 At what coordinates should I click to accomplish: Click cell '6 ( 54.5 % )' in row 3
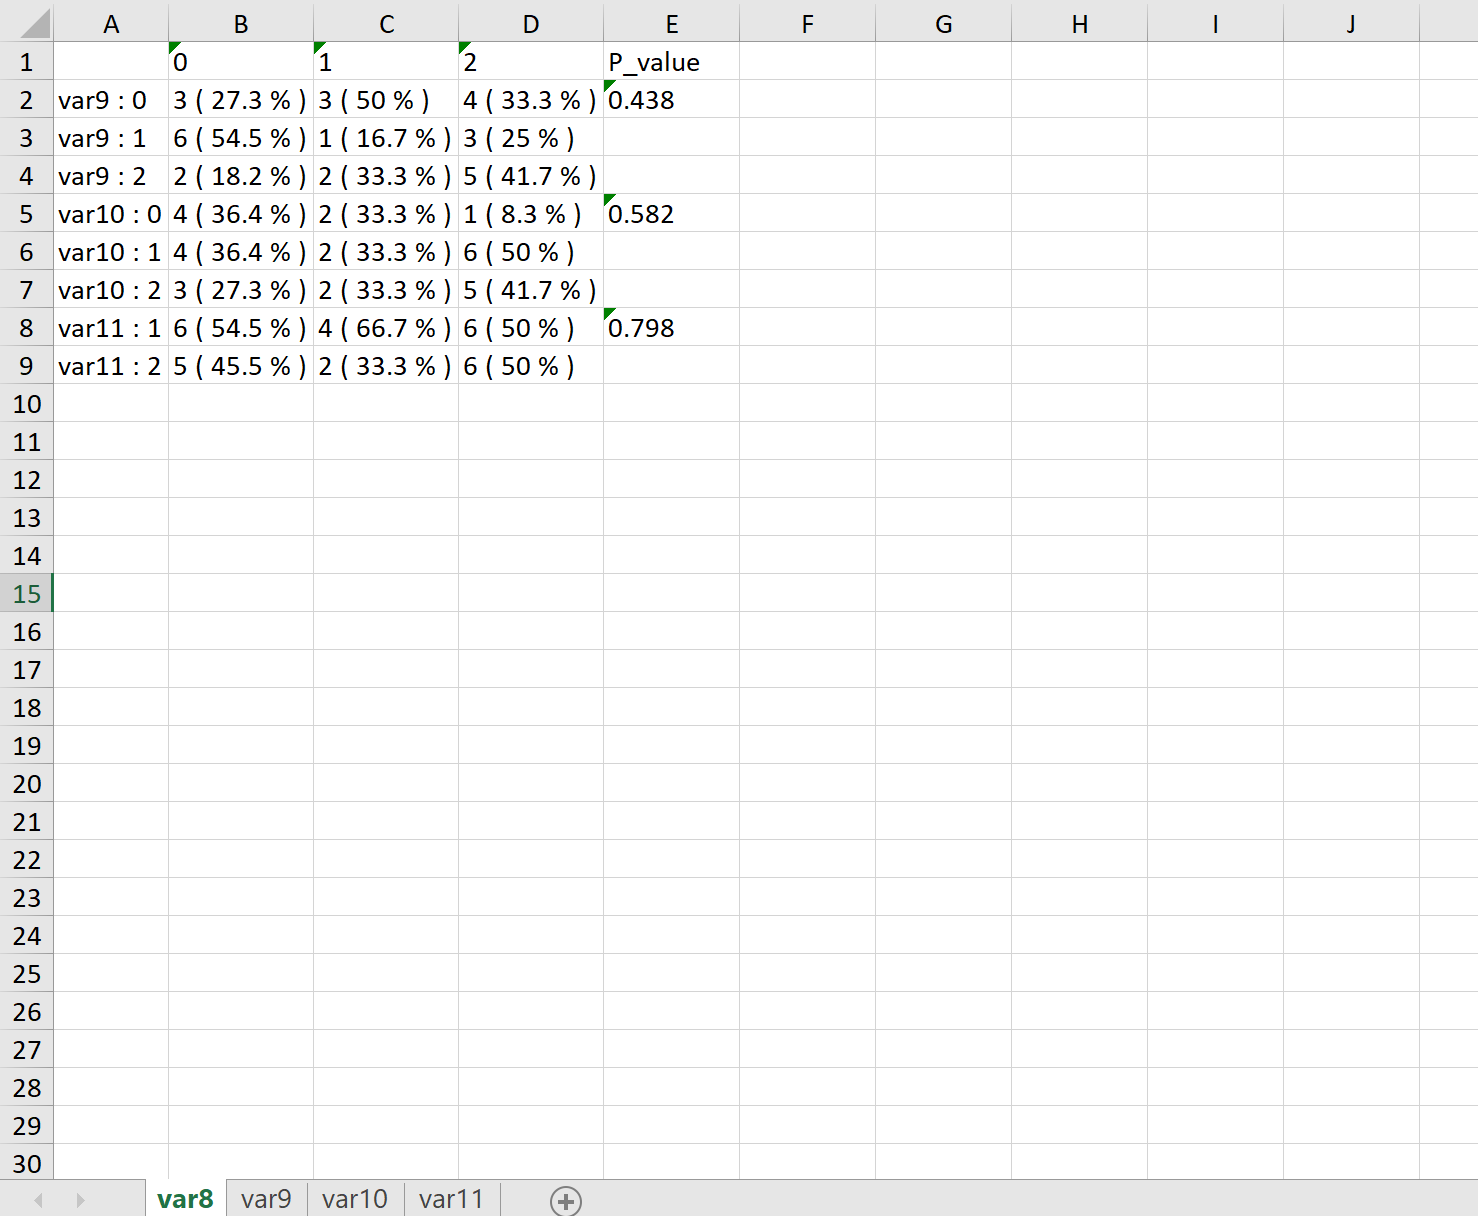(241, 138)
